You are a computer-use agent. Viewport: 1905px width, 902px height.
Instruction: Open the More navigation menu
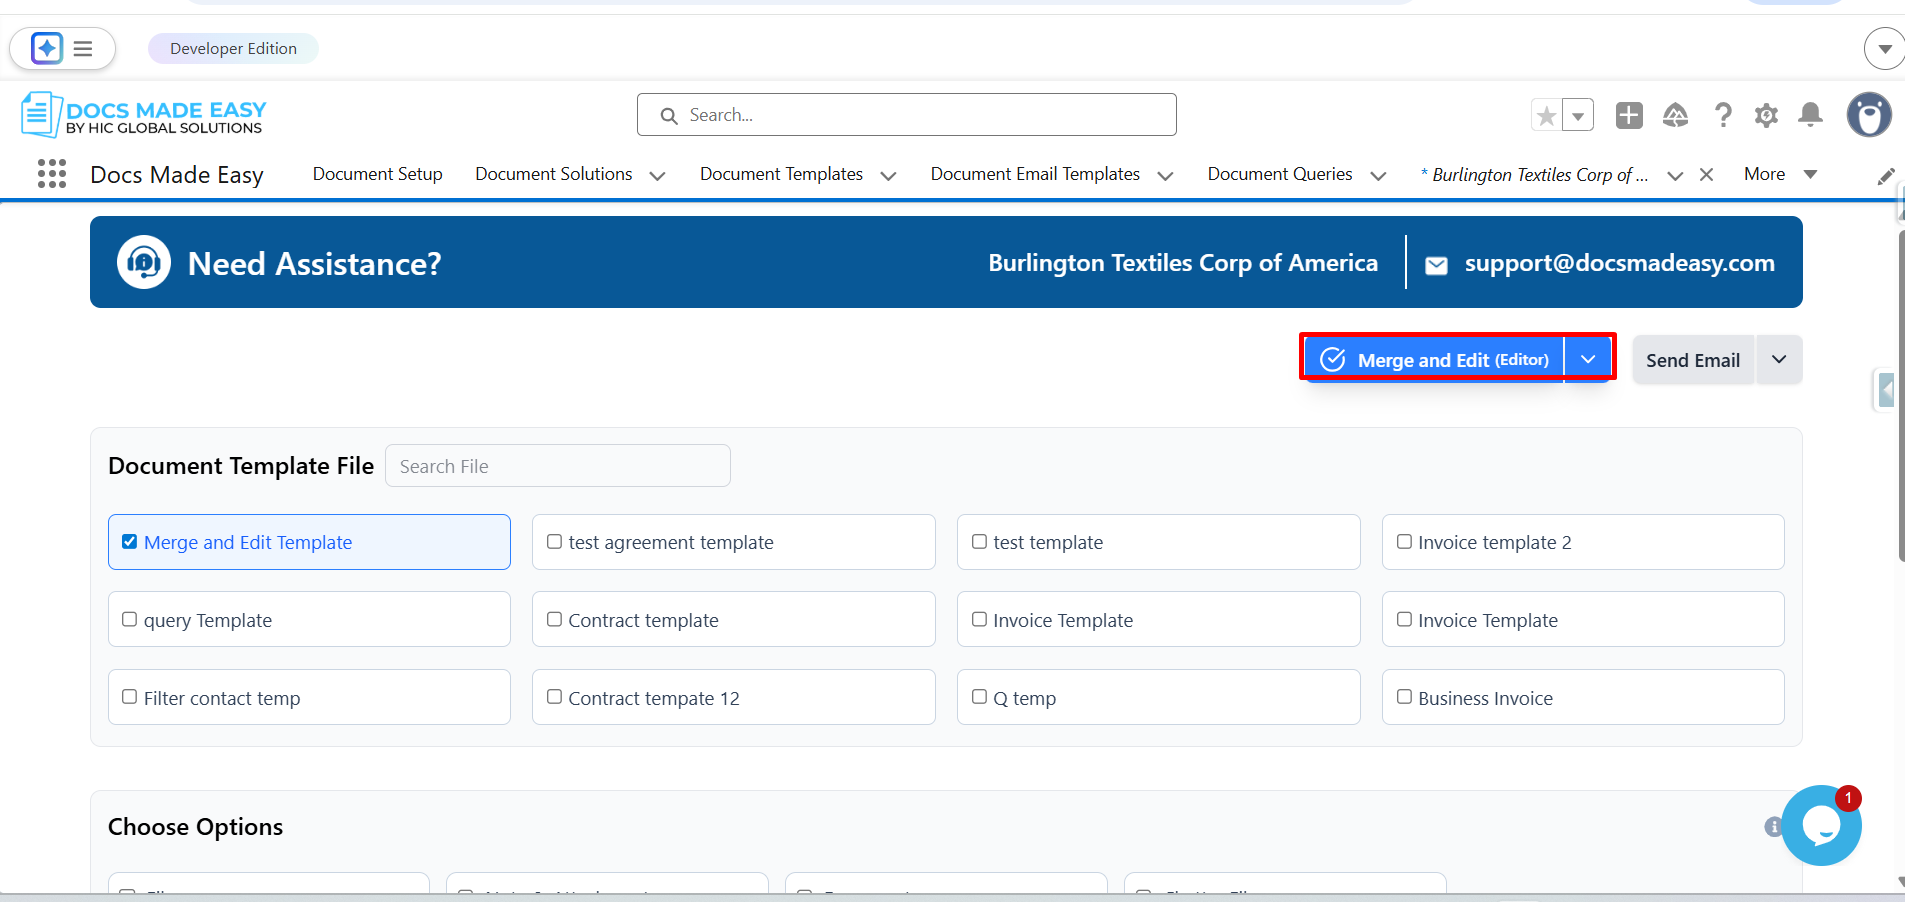click(x=1779, y=174)
